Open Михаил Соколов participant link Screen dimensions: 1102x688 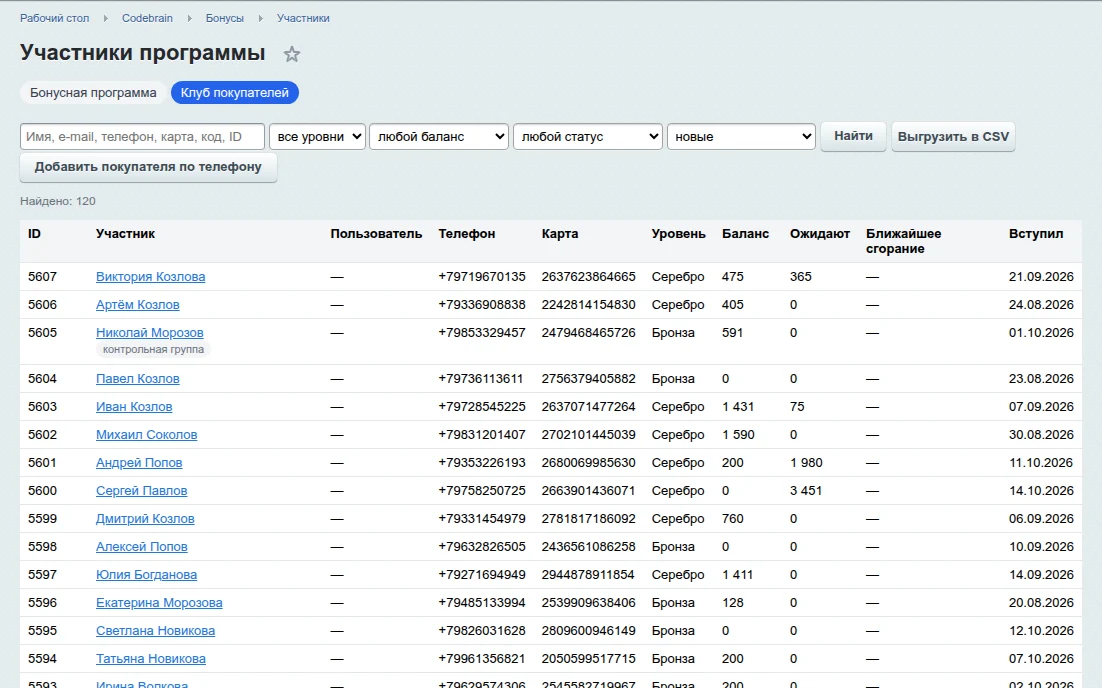[x=147, y=435]
